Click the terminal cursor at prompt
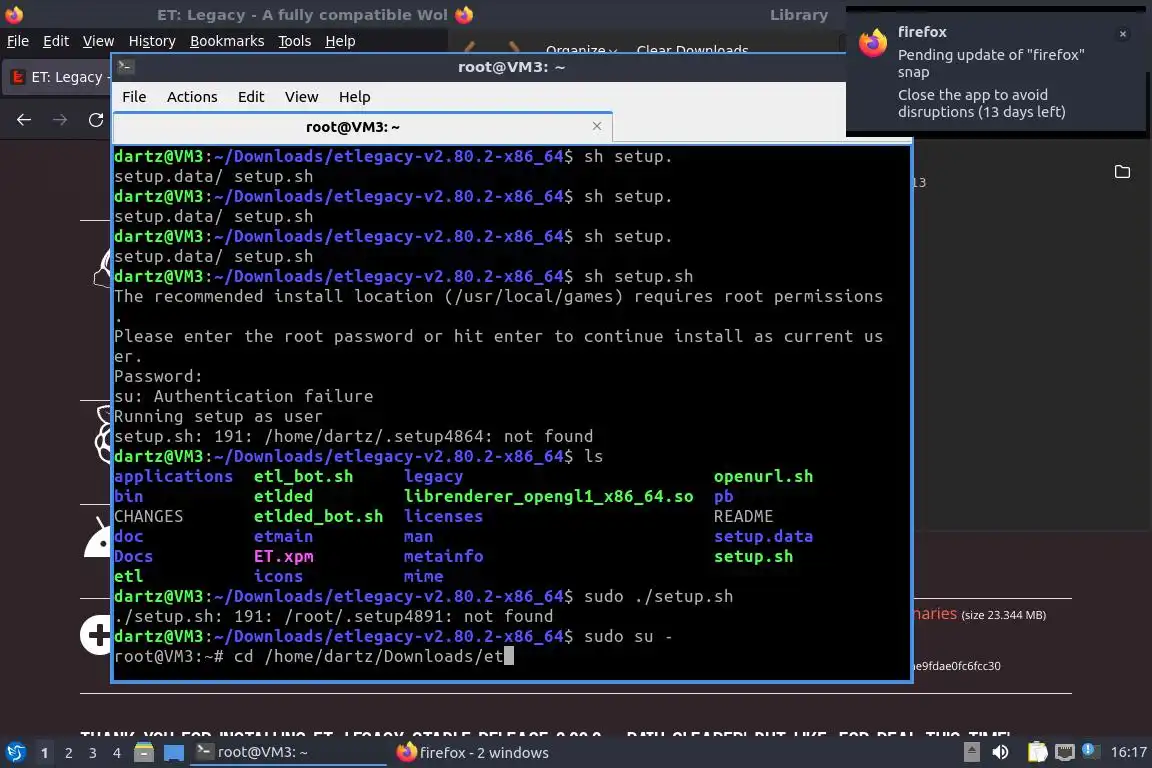Screen dimensions: 1152x768 click(509, 656)
